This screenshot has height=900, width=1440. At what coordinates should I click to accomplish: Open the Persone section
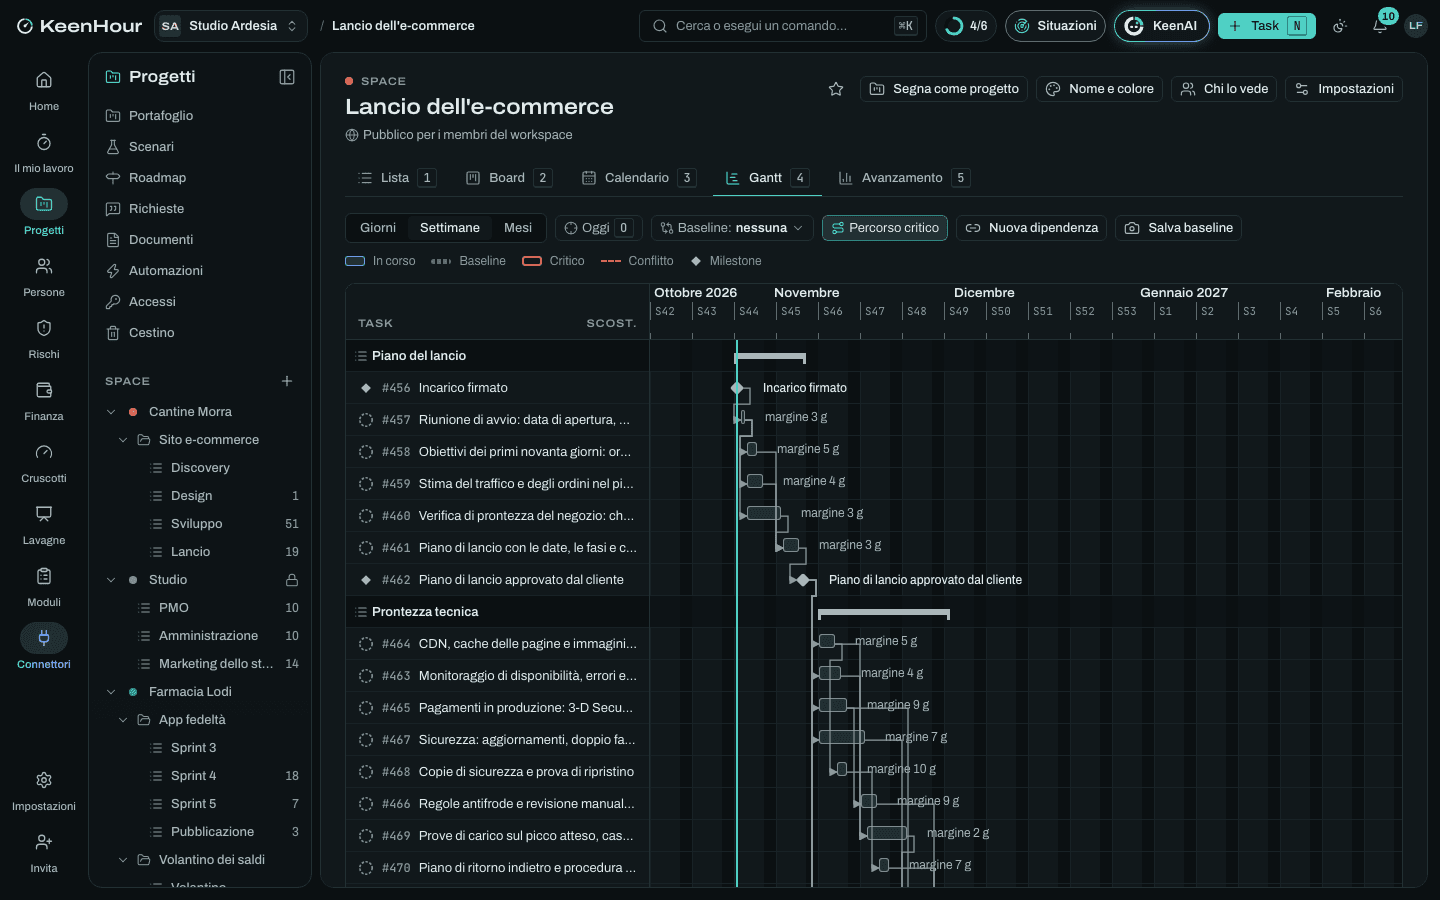coord(44,276)
